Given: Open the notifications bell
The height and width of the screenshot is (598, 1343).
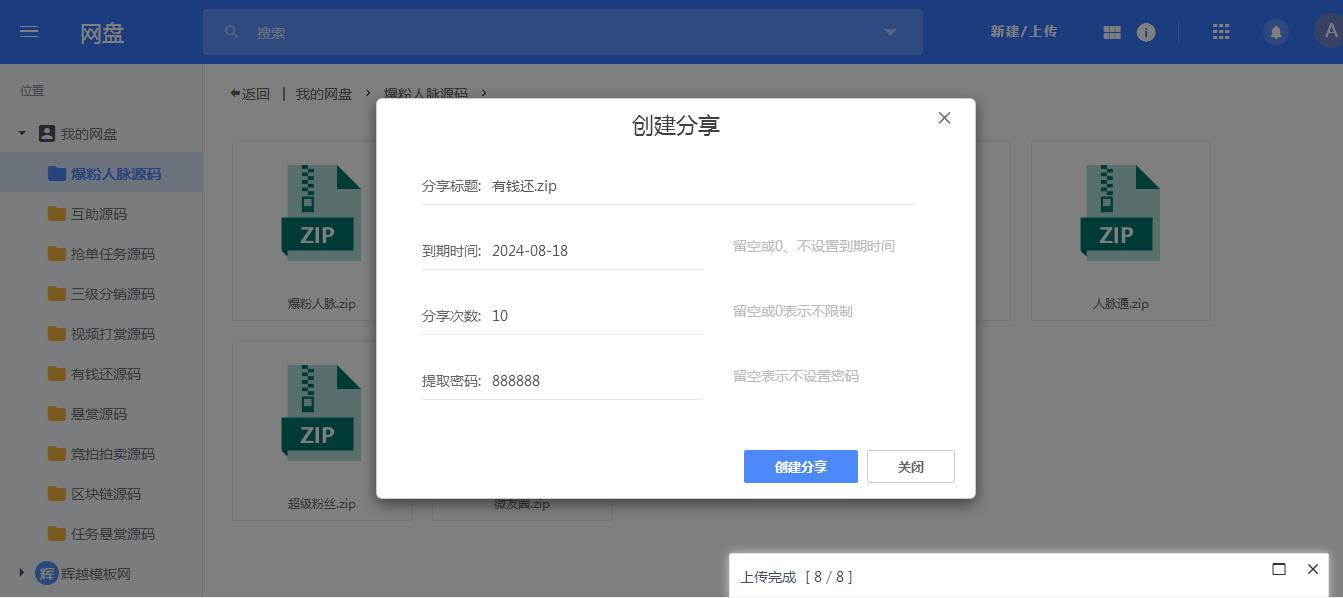Looking at the screenshot, I should click(1275, 32).
